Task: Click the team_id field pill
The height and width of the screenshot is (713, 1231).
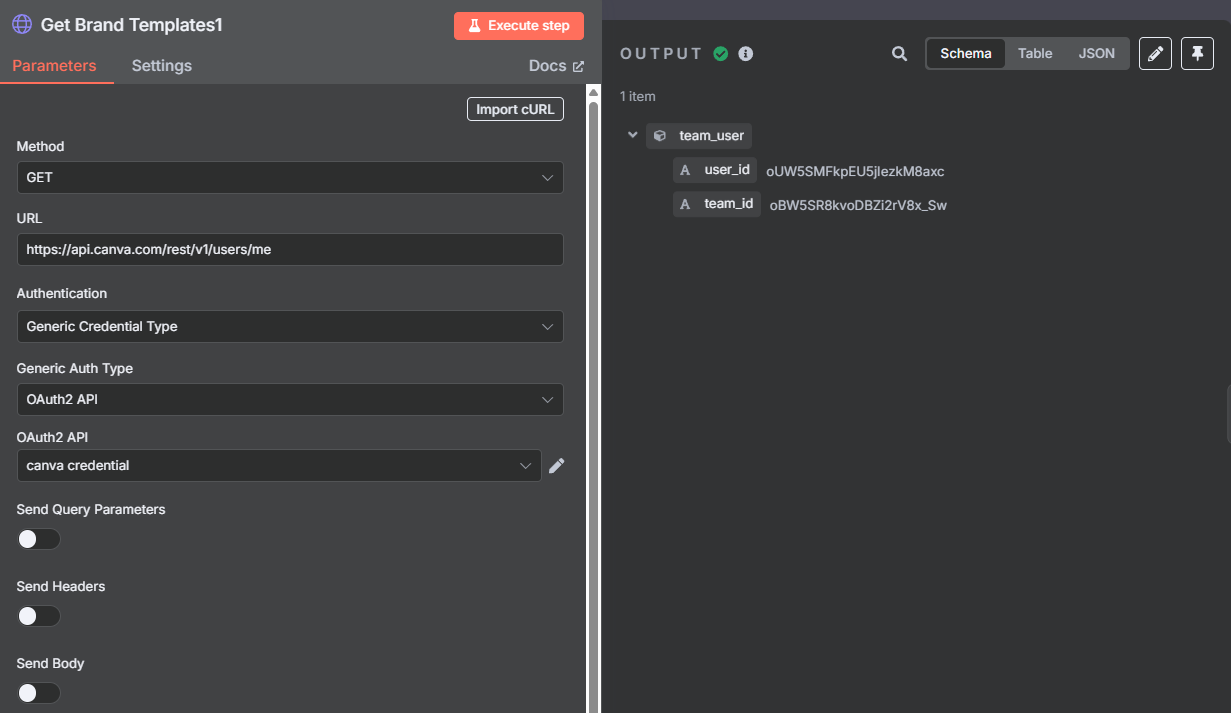Action: (717, 204)
